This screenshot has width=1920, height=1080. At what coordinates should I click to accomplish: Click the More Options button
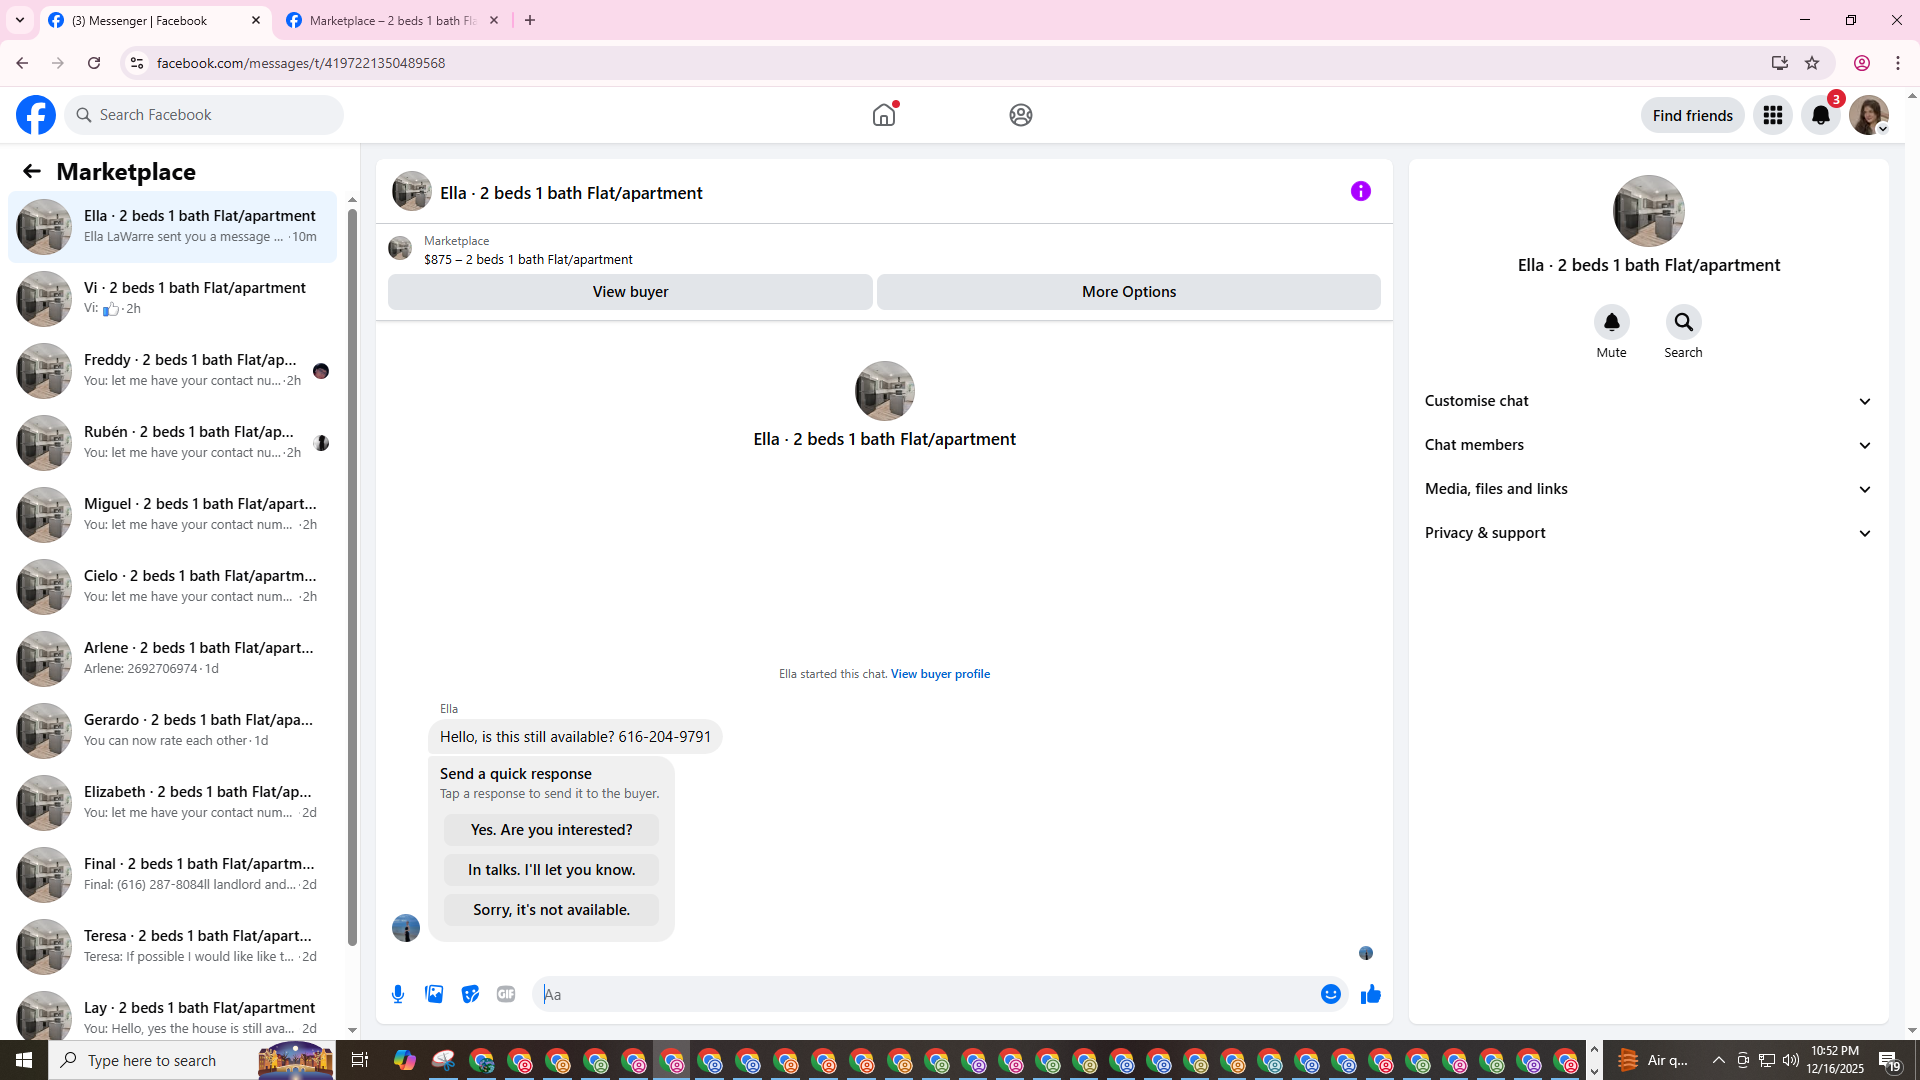(x=1129, y=292)
